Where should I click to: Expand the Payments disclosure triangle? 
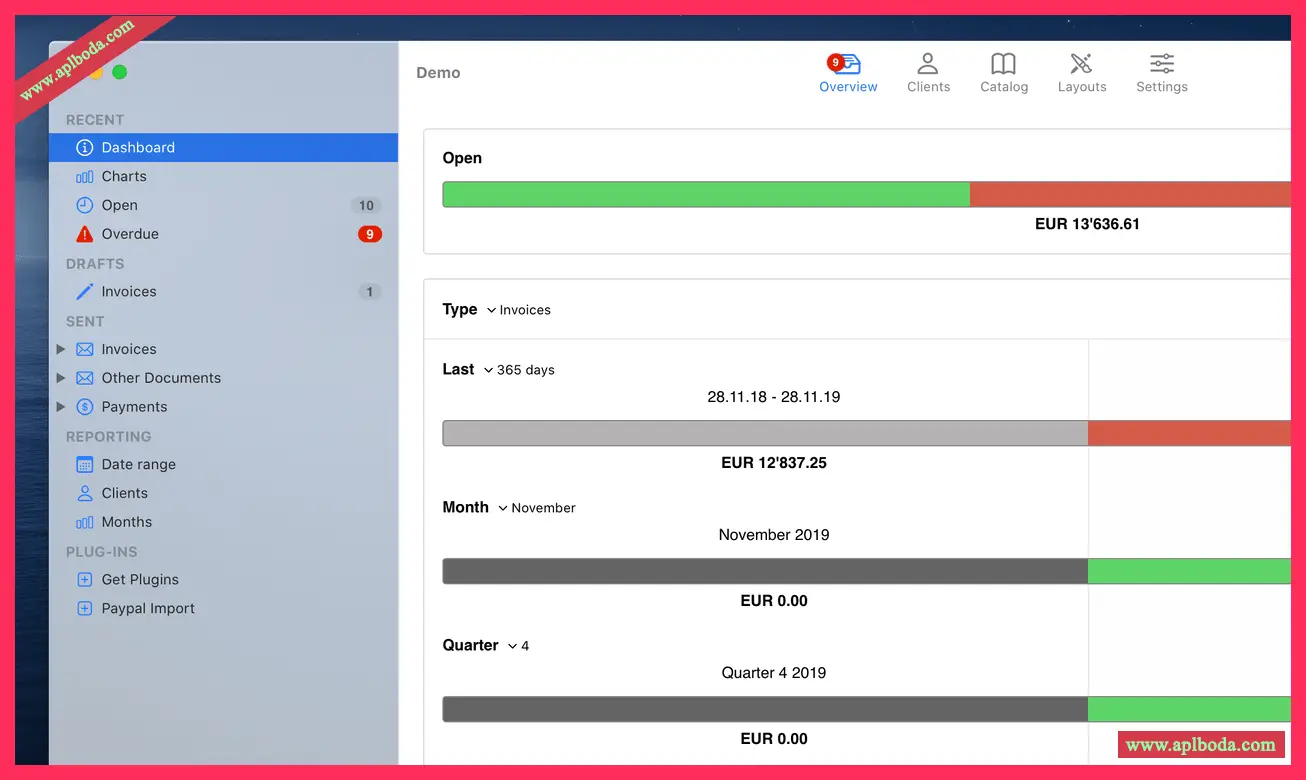[61, 407]
